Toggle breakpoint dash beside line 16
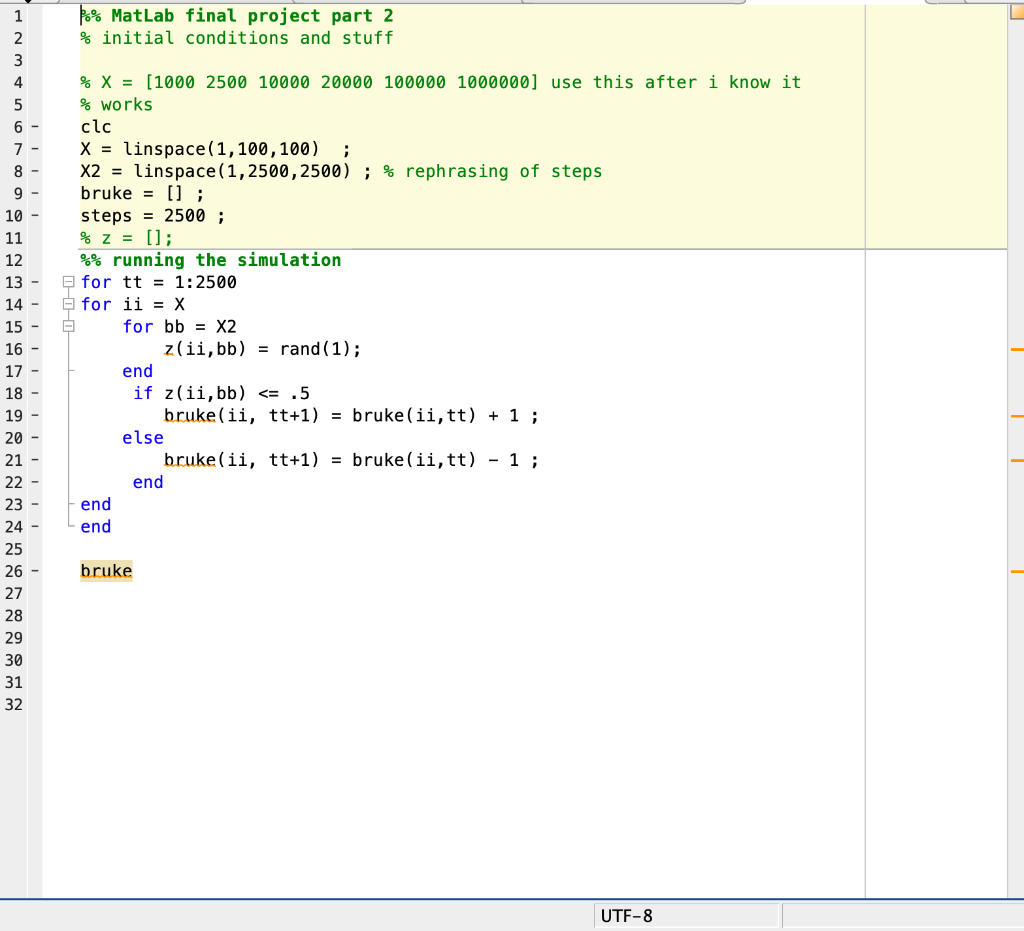The image size is (1024, 931). pos(35,349)
